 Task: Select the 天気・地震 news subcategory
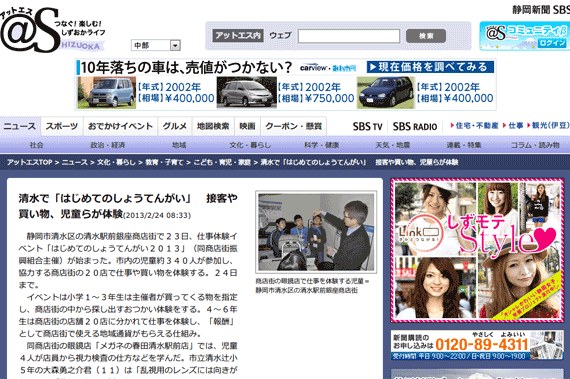393,145
